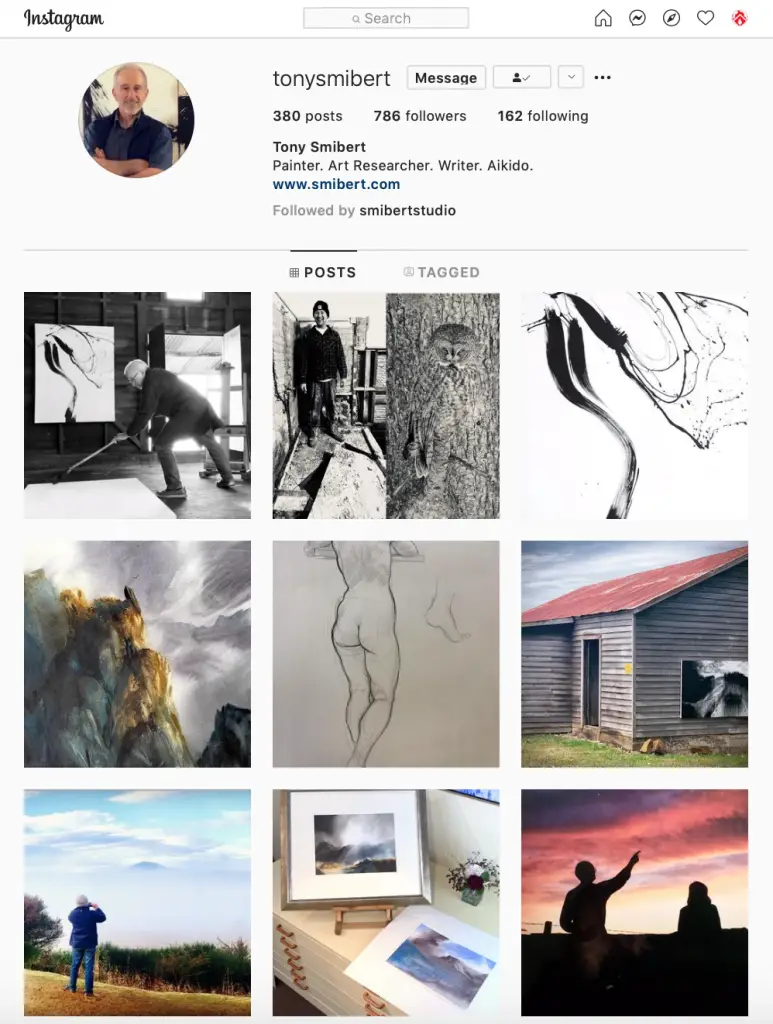Open the activity heart icon
Image resolution: width=773 pixels, height=1024 pixels.
705,18
